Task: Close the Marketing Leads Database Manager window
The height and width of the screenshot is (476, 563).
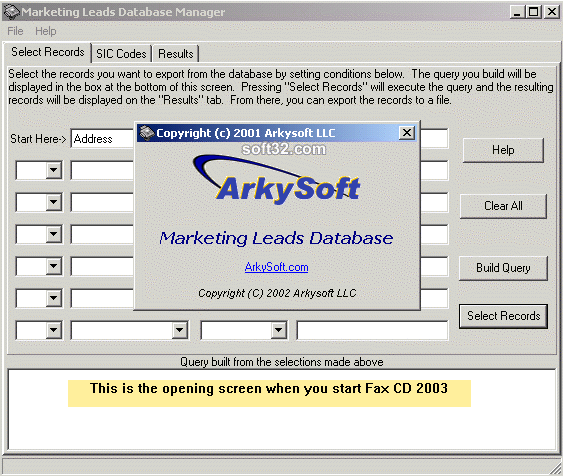Action: 552,12
